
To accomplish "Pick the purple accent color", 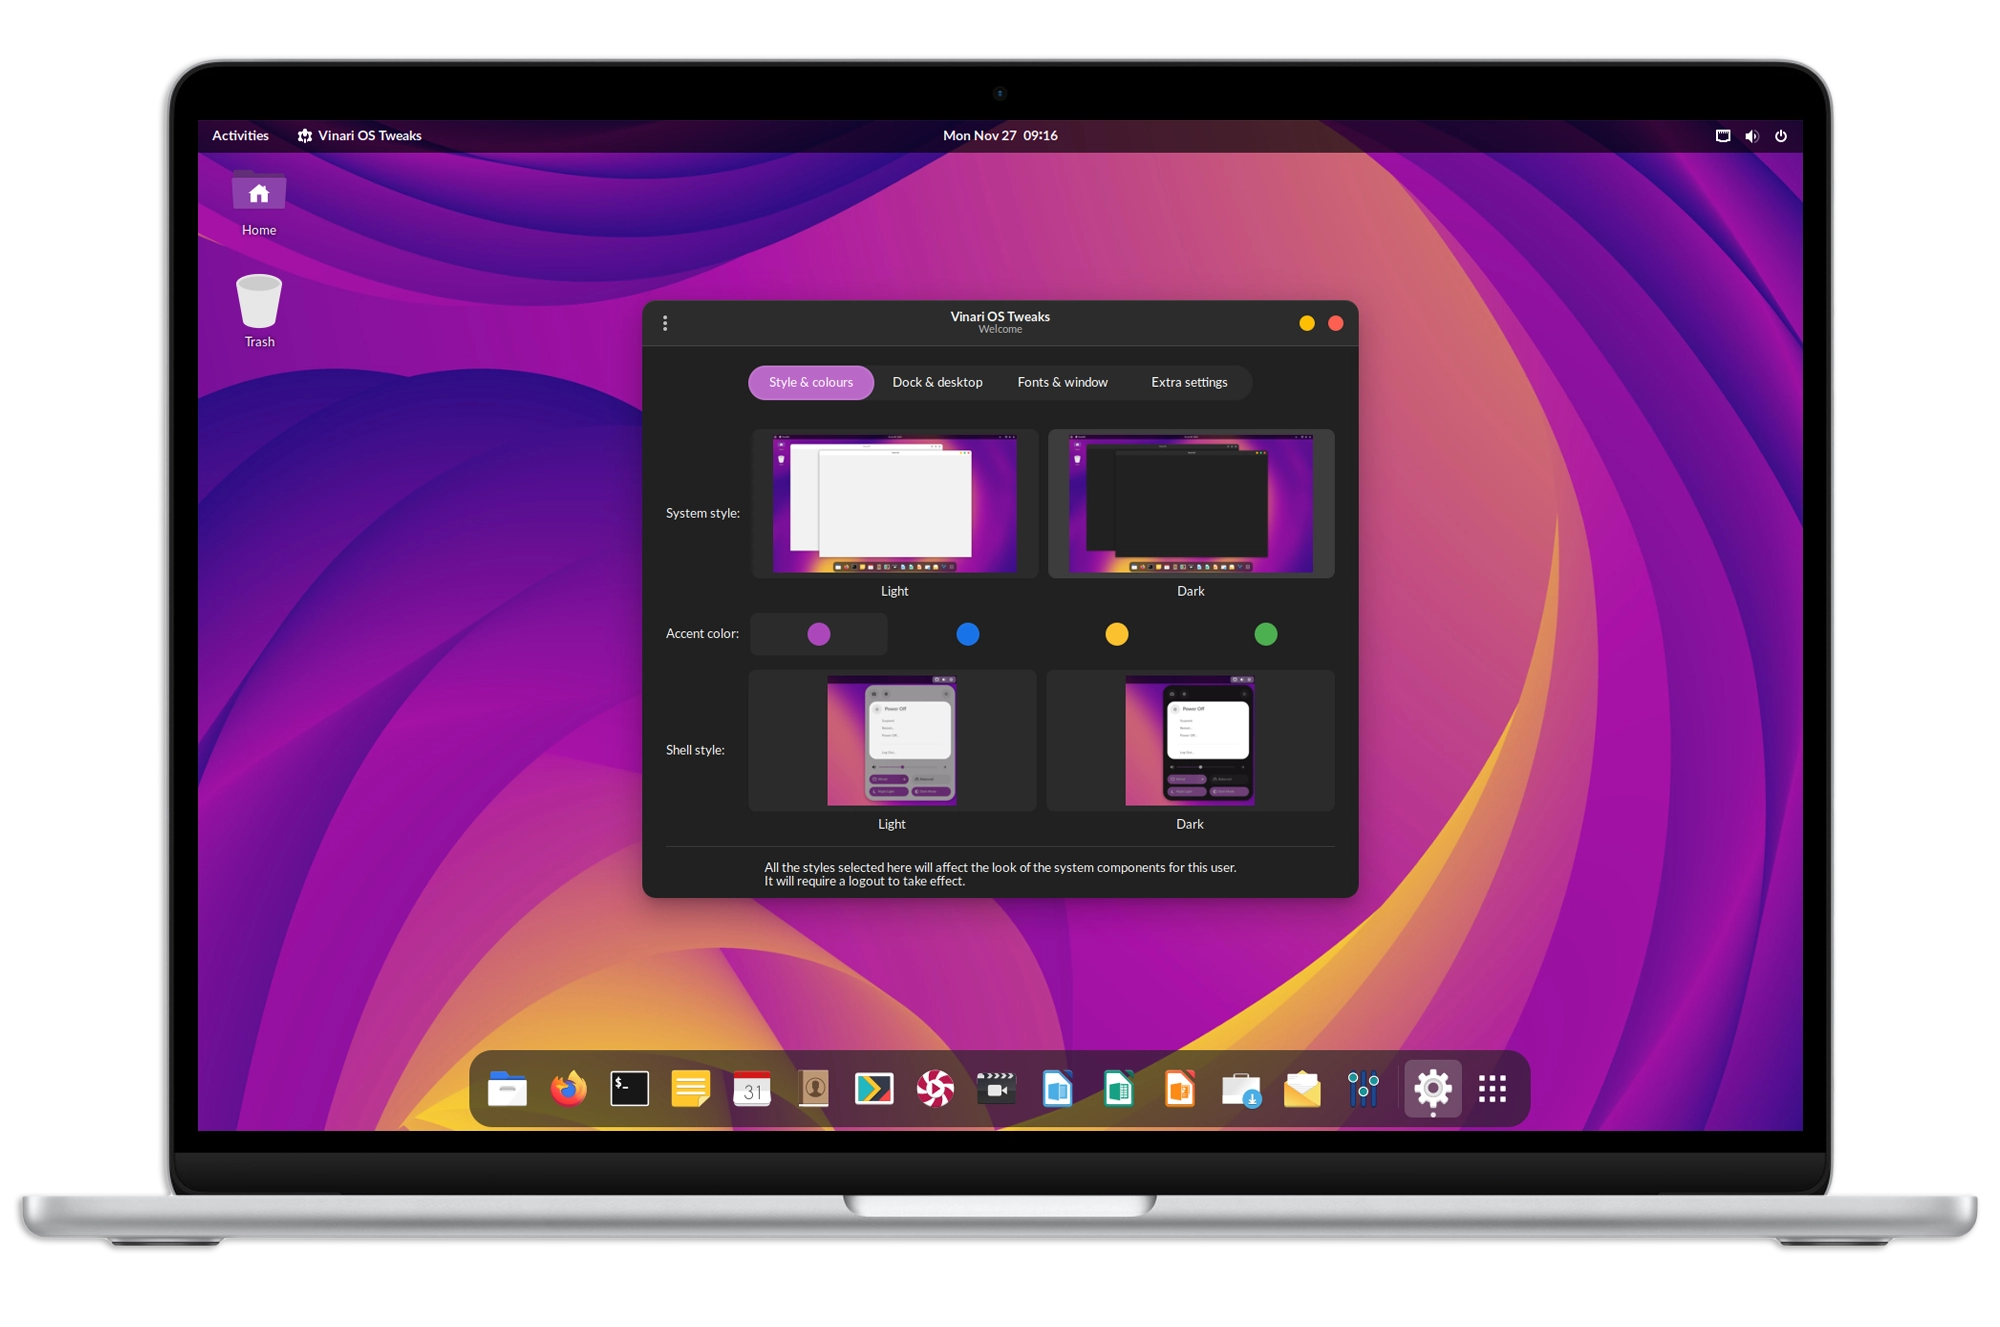I will [x=819, y=634].
